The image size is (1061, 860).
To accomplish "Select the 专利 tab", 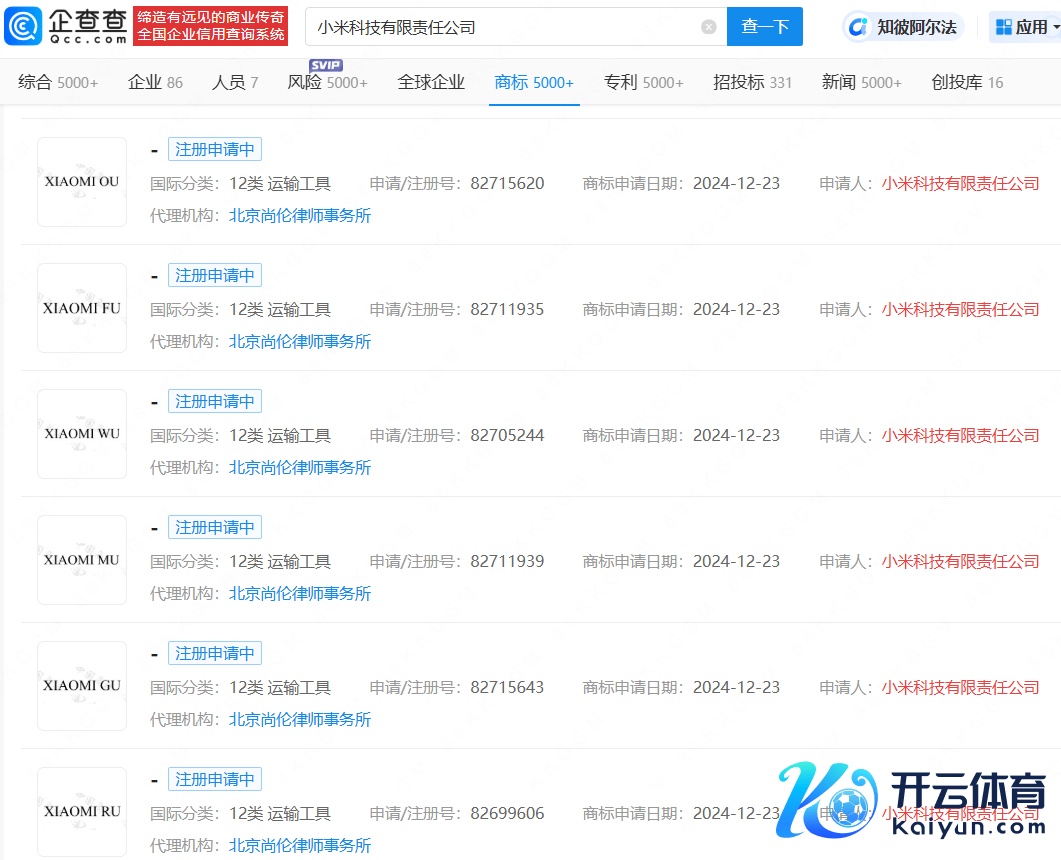I will point(643,82).
